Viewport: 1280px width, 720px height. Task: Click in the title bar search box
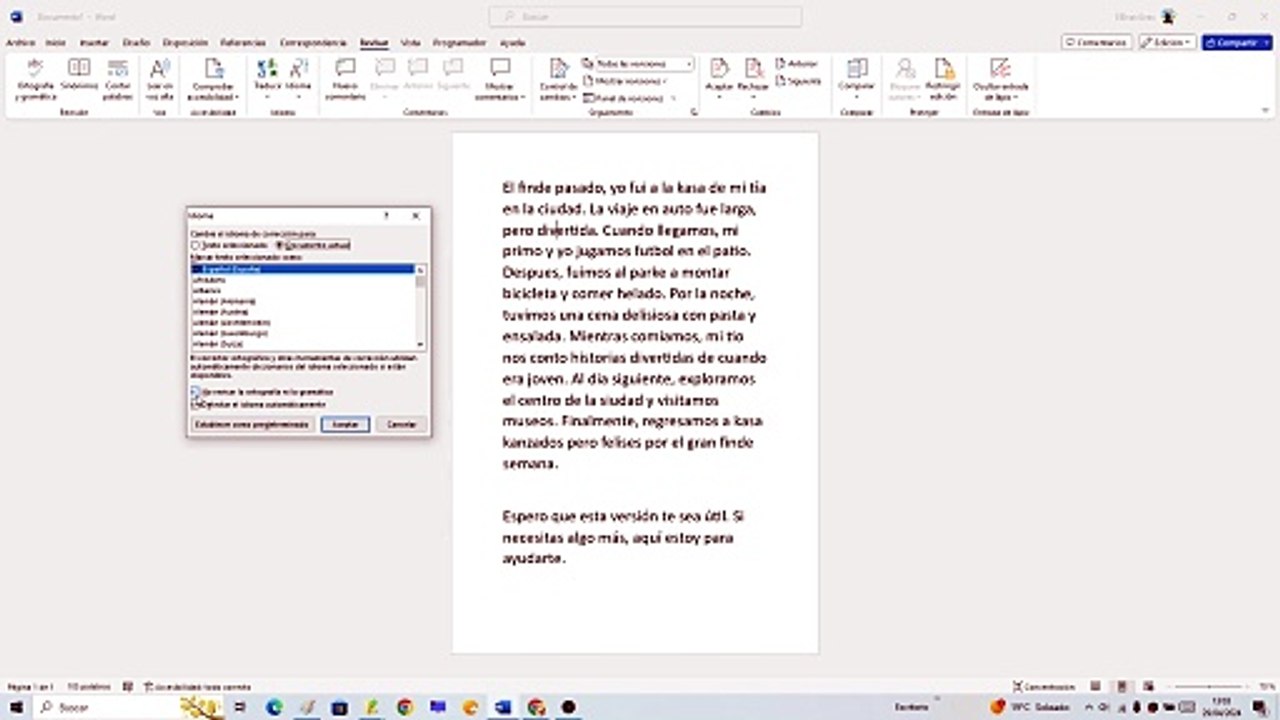click(645, 17)
